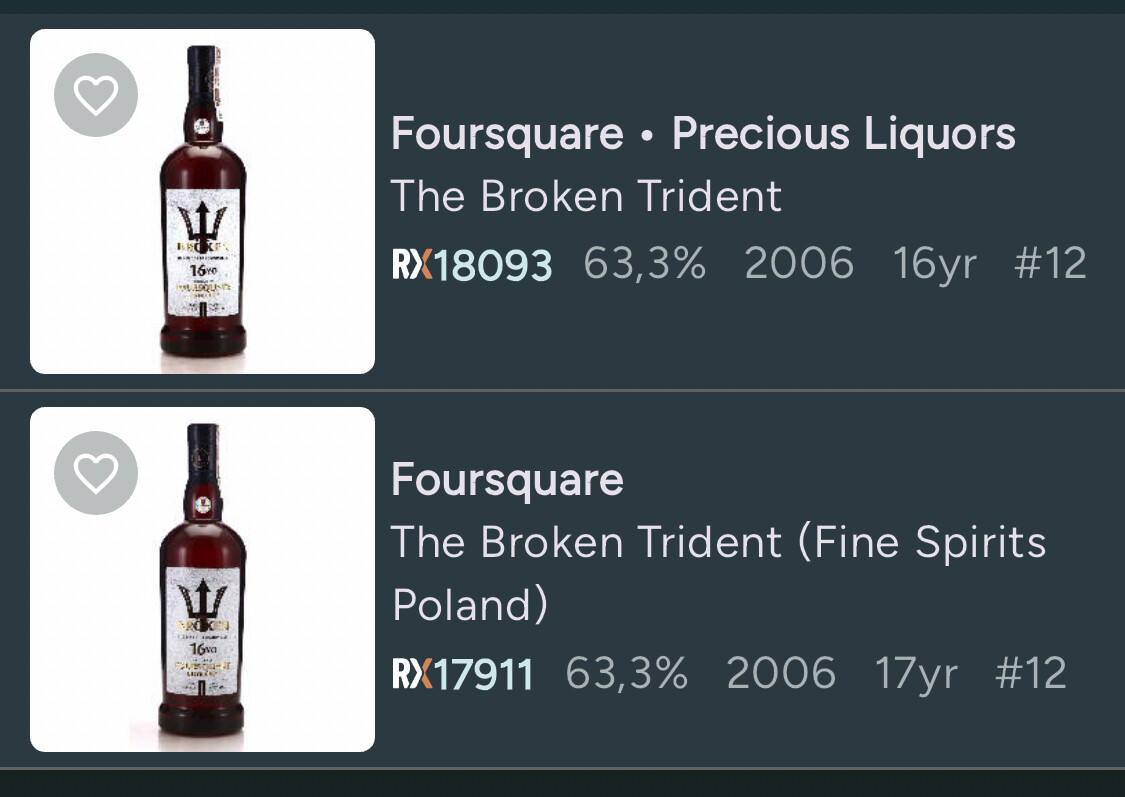Open the Foursquare • Precious Liquors title
1125x797 pixels.
pyautogui.click(x=703, y=134)
